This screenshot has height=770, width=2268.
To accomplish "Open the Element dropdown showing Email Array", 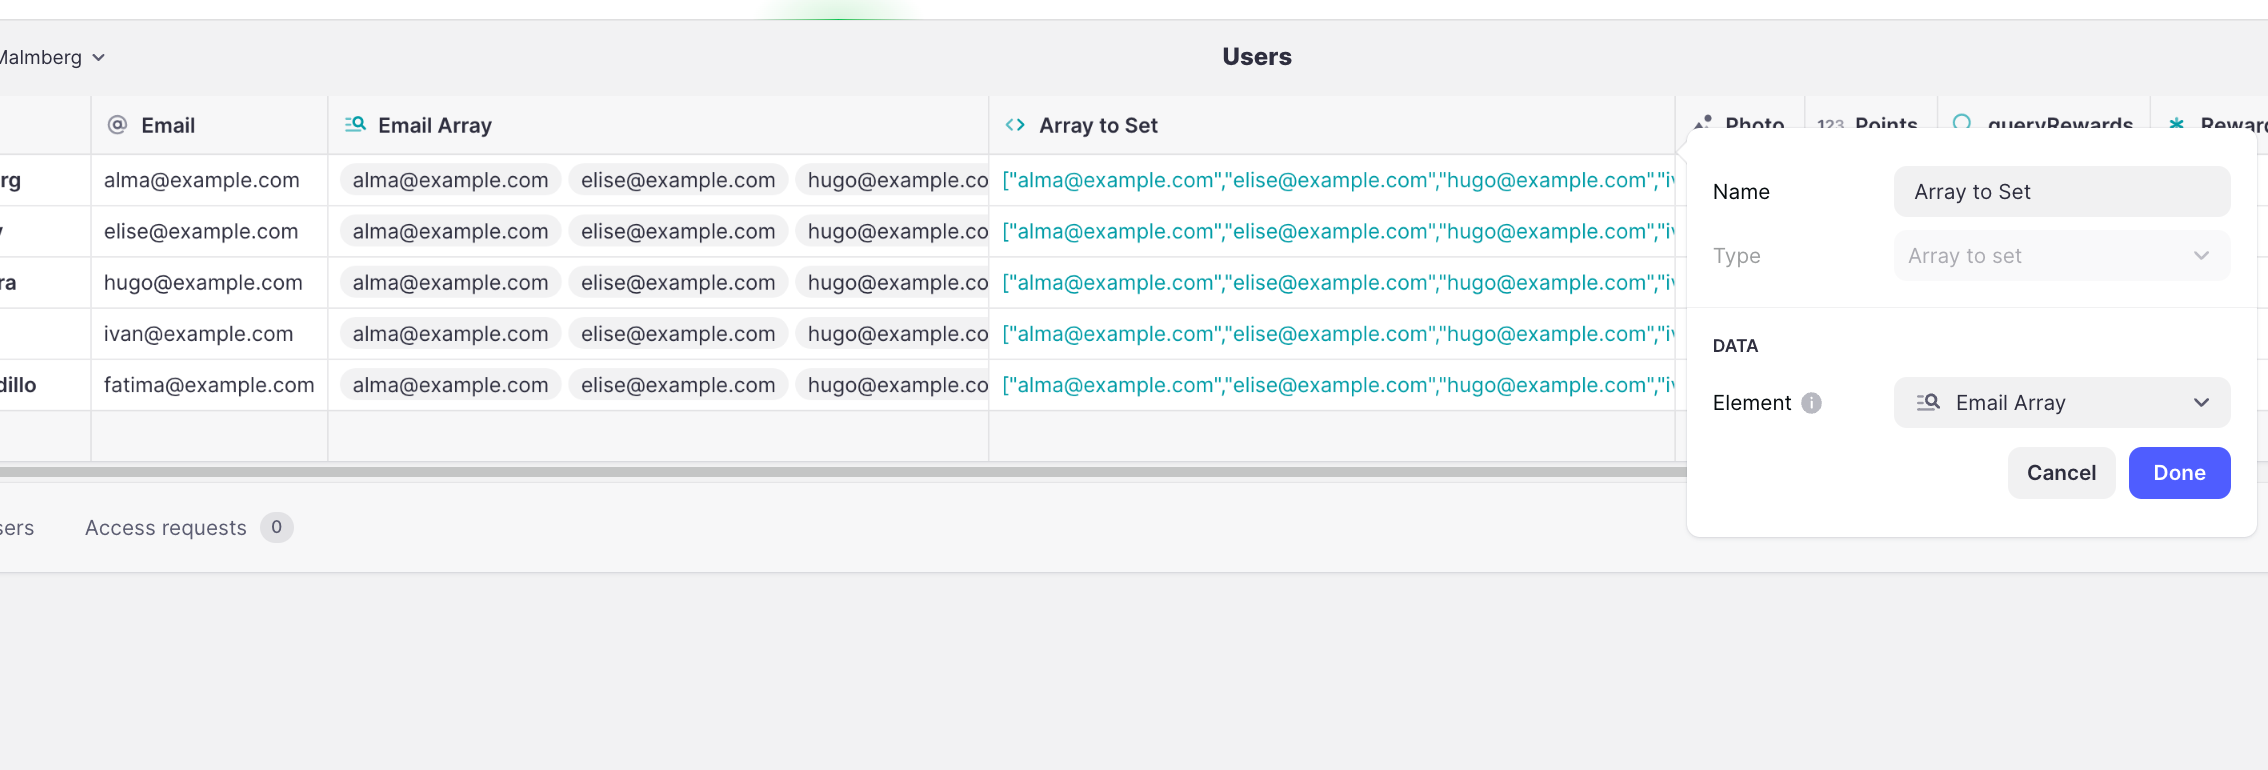I will [x=2061, y=403].
